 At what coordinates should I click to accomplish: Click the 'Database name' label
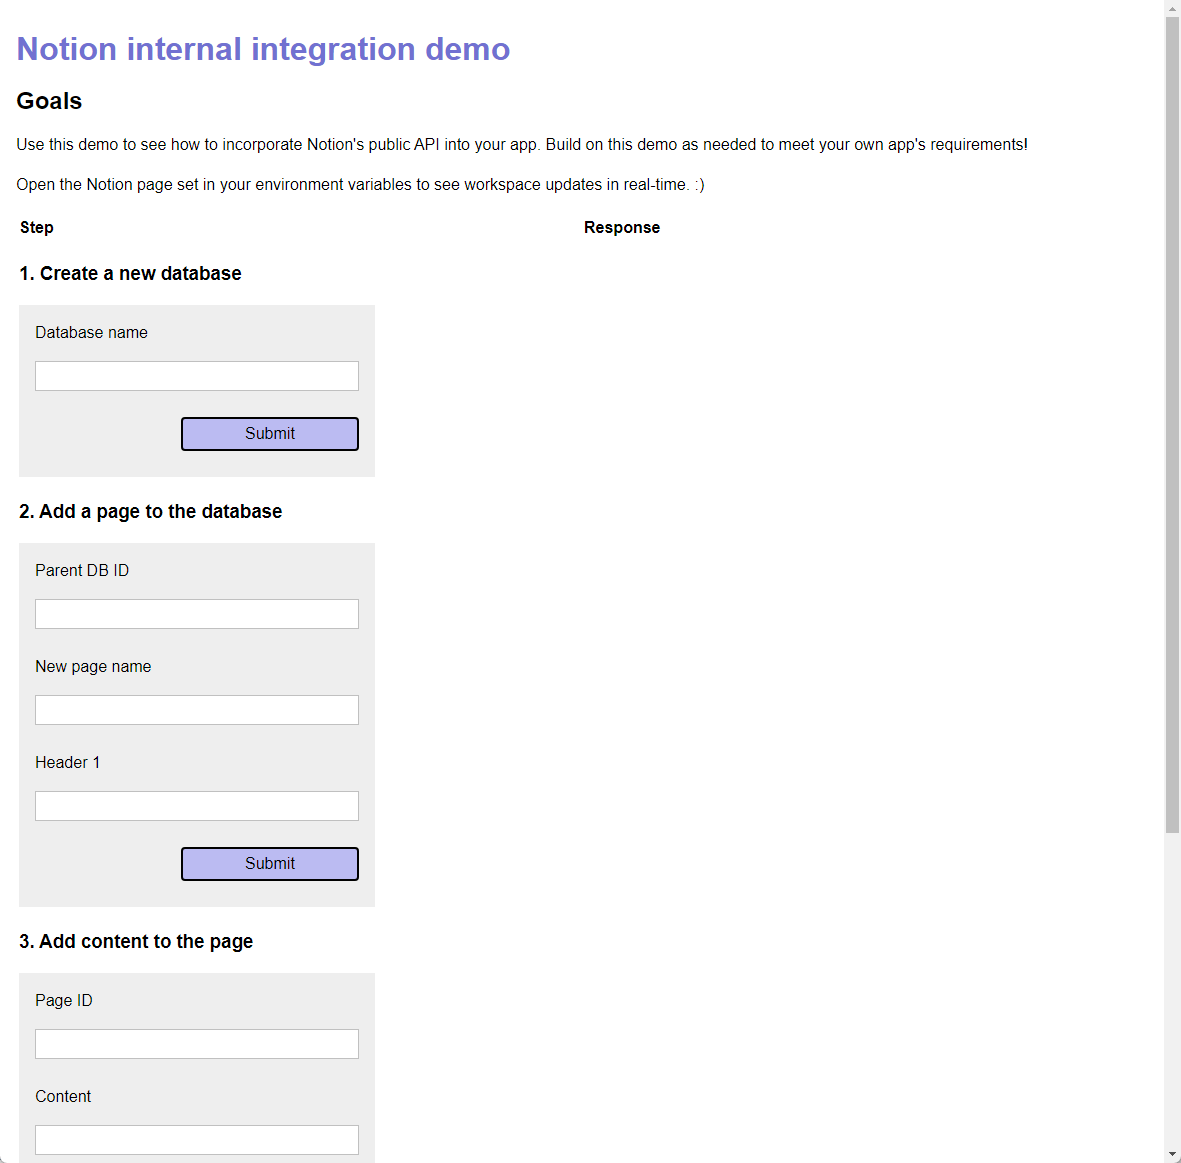91,333
